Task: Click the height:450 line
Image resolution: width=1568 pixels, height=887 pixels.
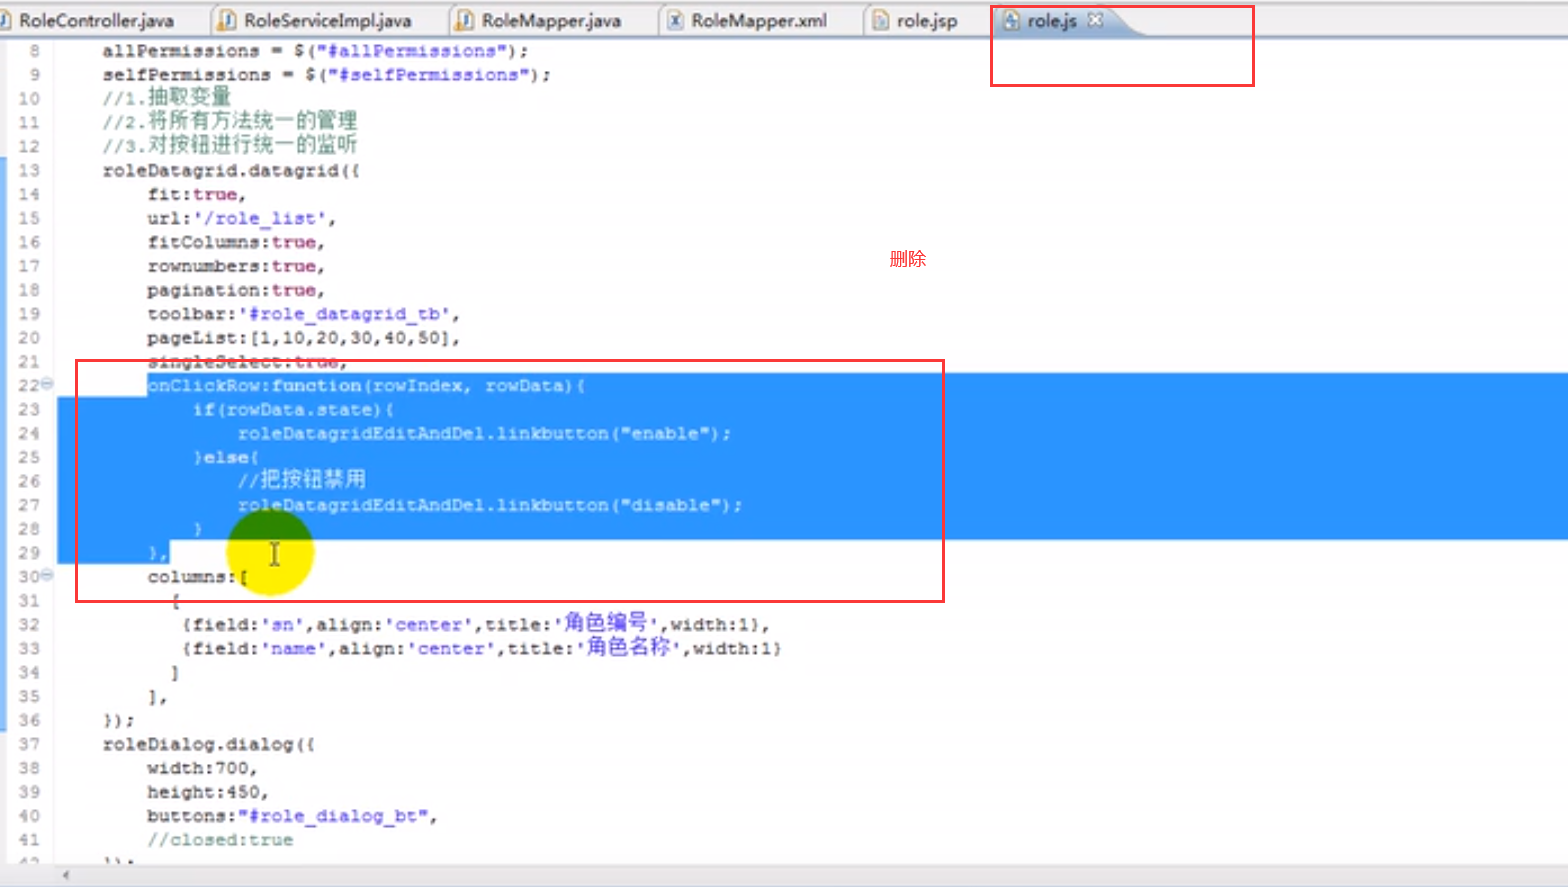Action: point(208,792)
